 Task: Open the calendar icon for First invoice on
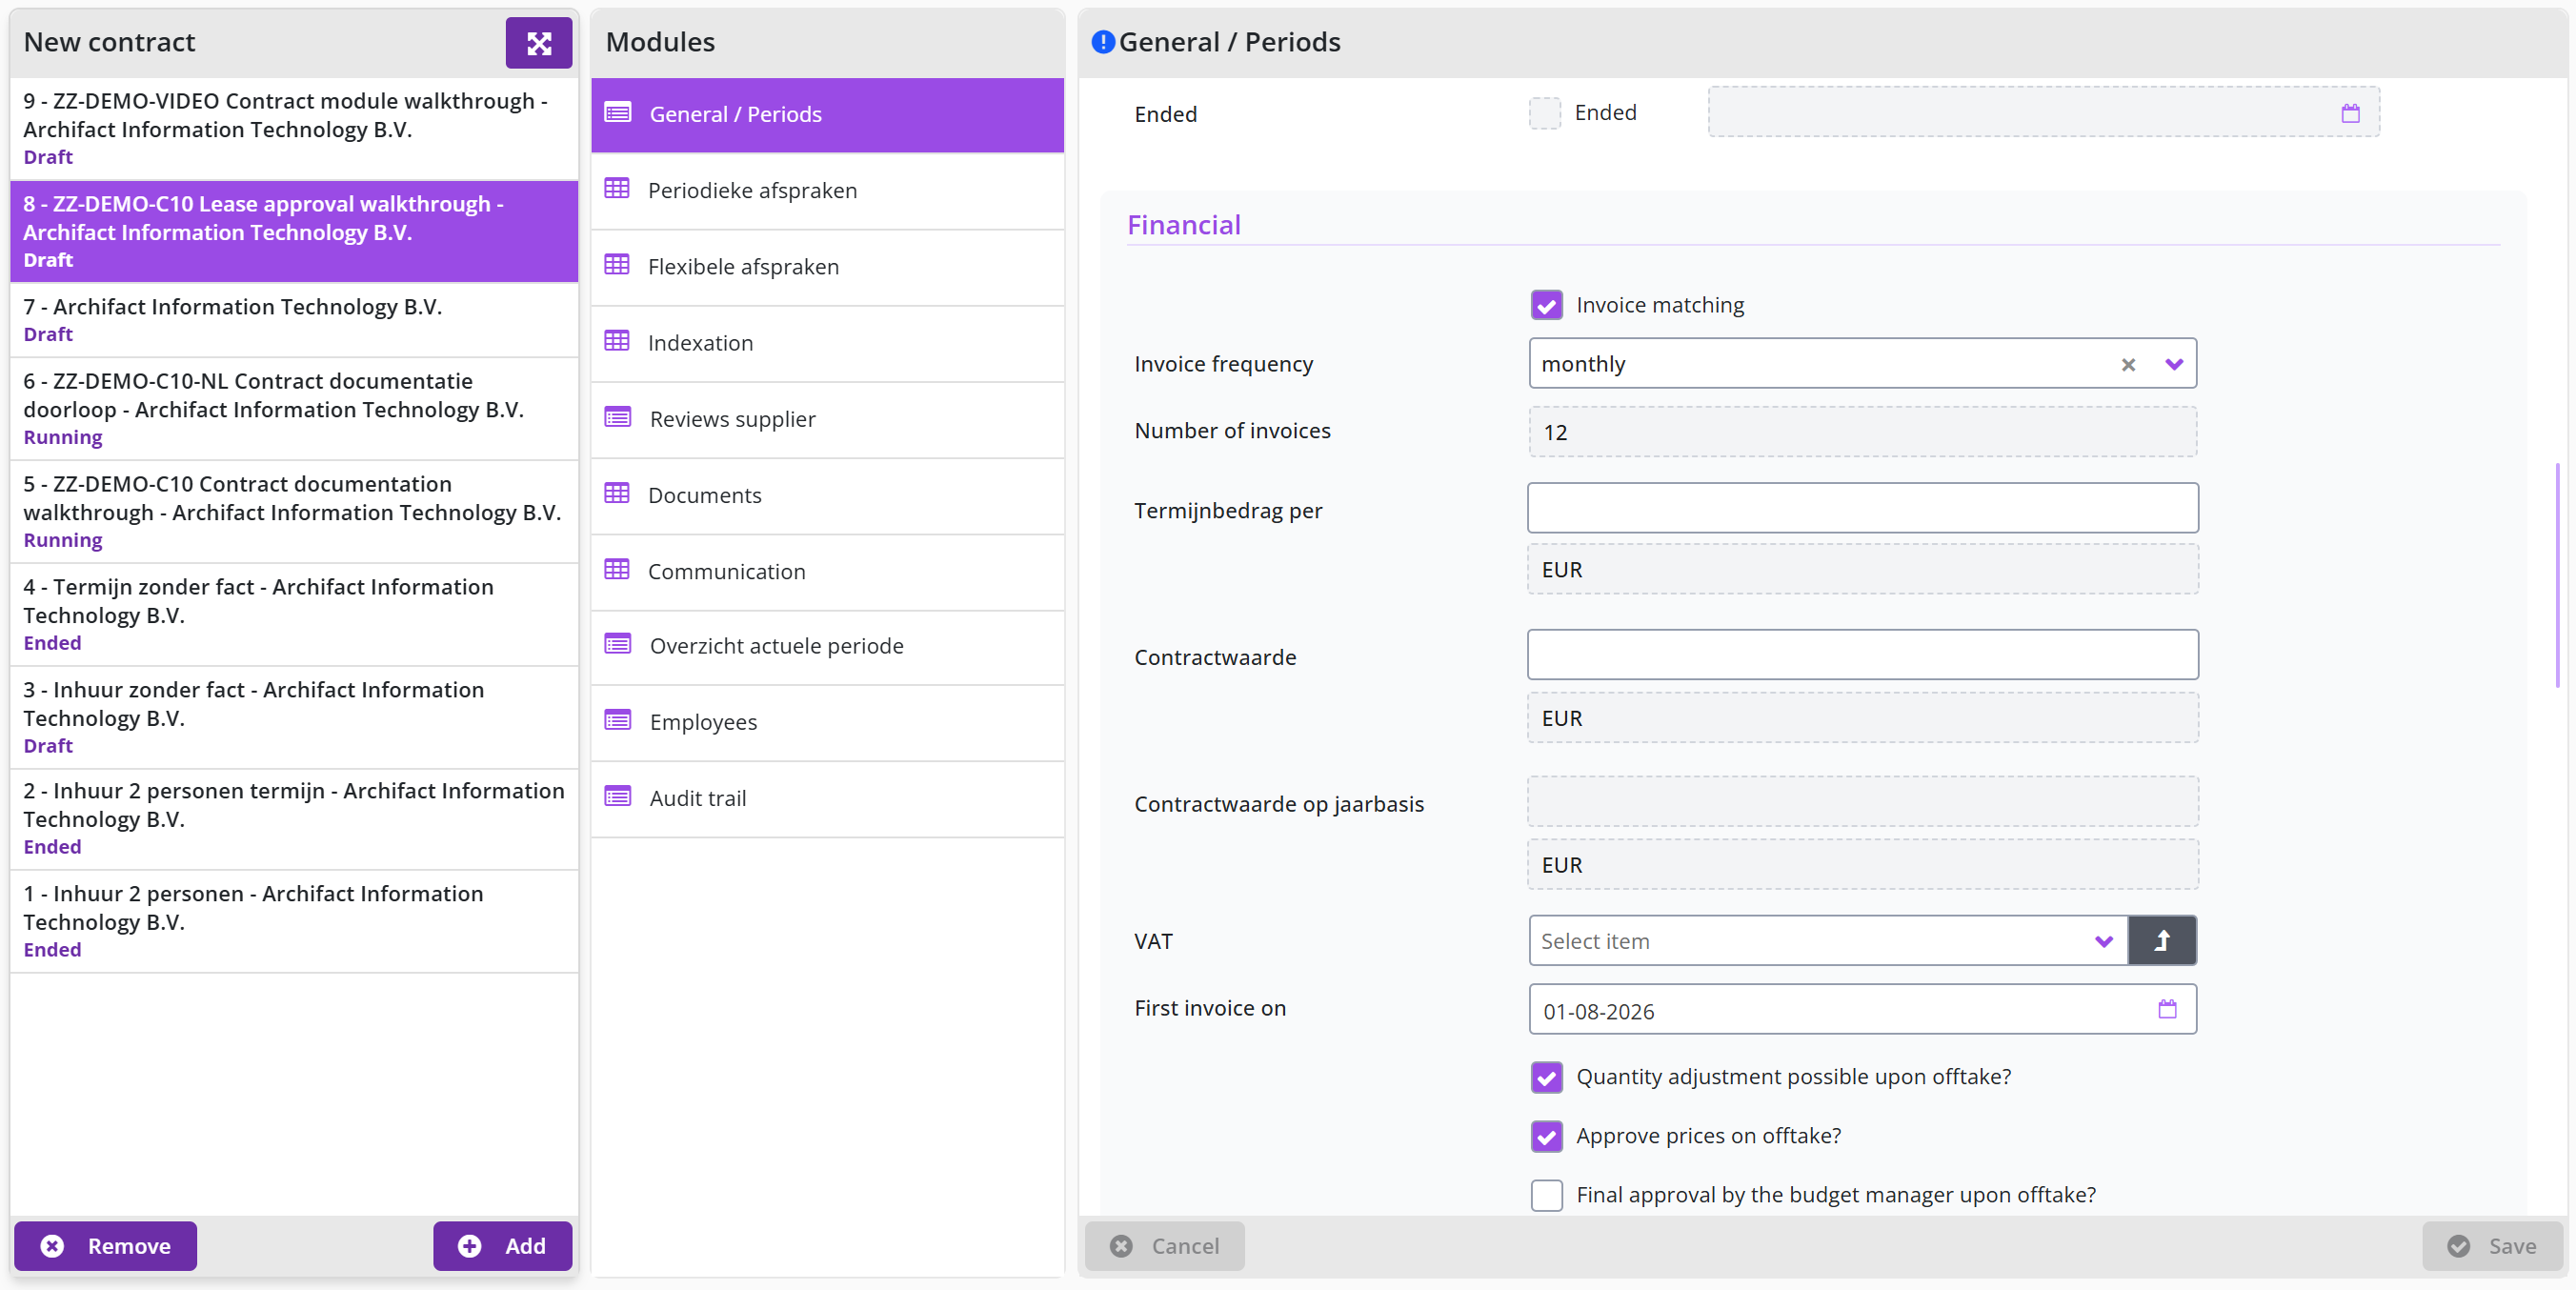pyautogui.click(x=2167, y=1009)
